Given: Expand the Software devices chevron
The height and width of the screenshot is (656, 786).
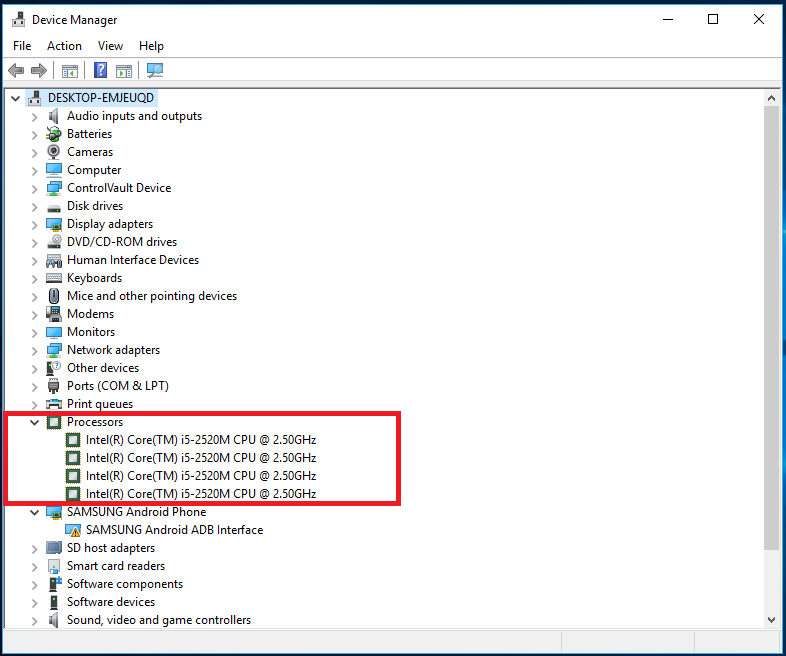Looking at the screenshot, I should [x=34, y=603].
